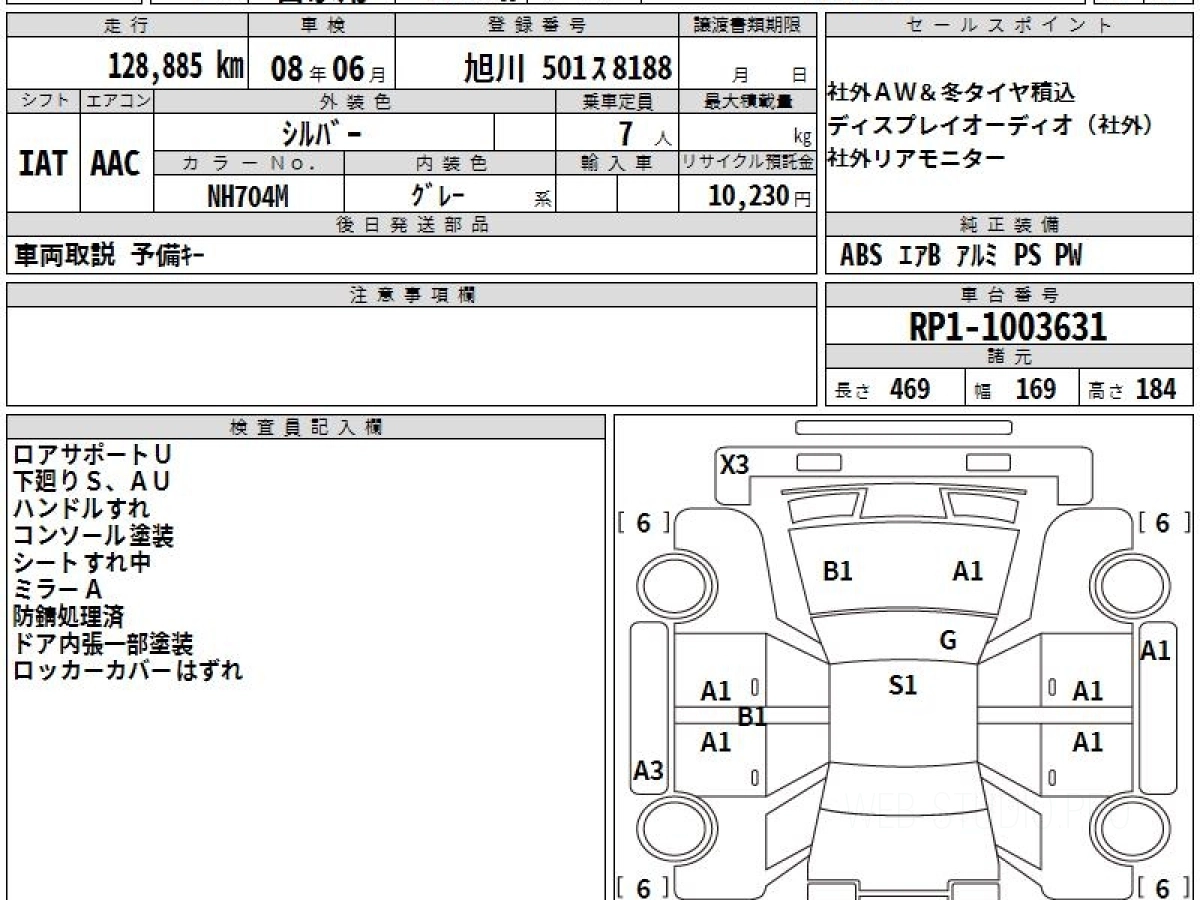
Task: Select the B1 mark on the hood
Action: click(837, 571)
